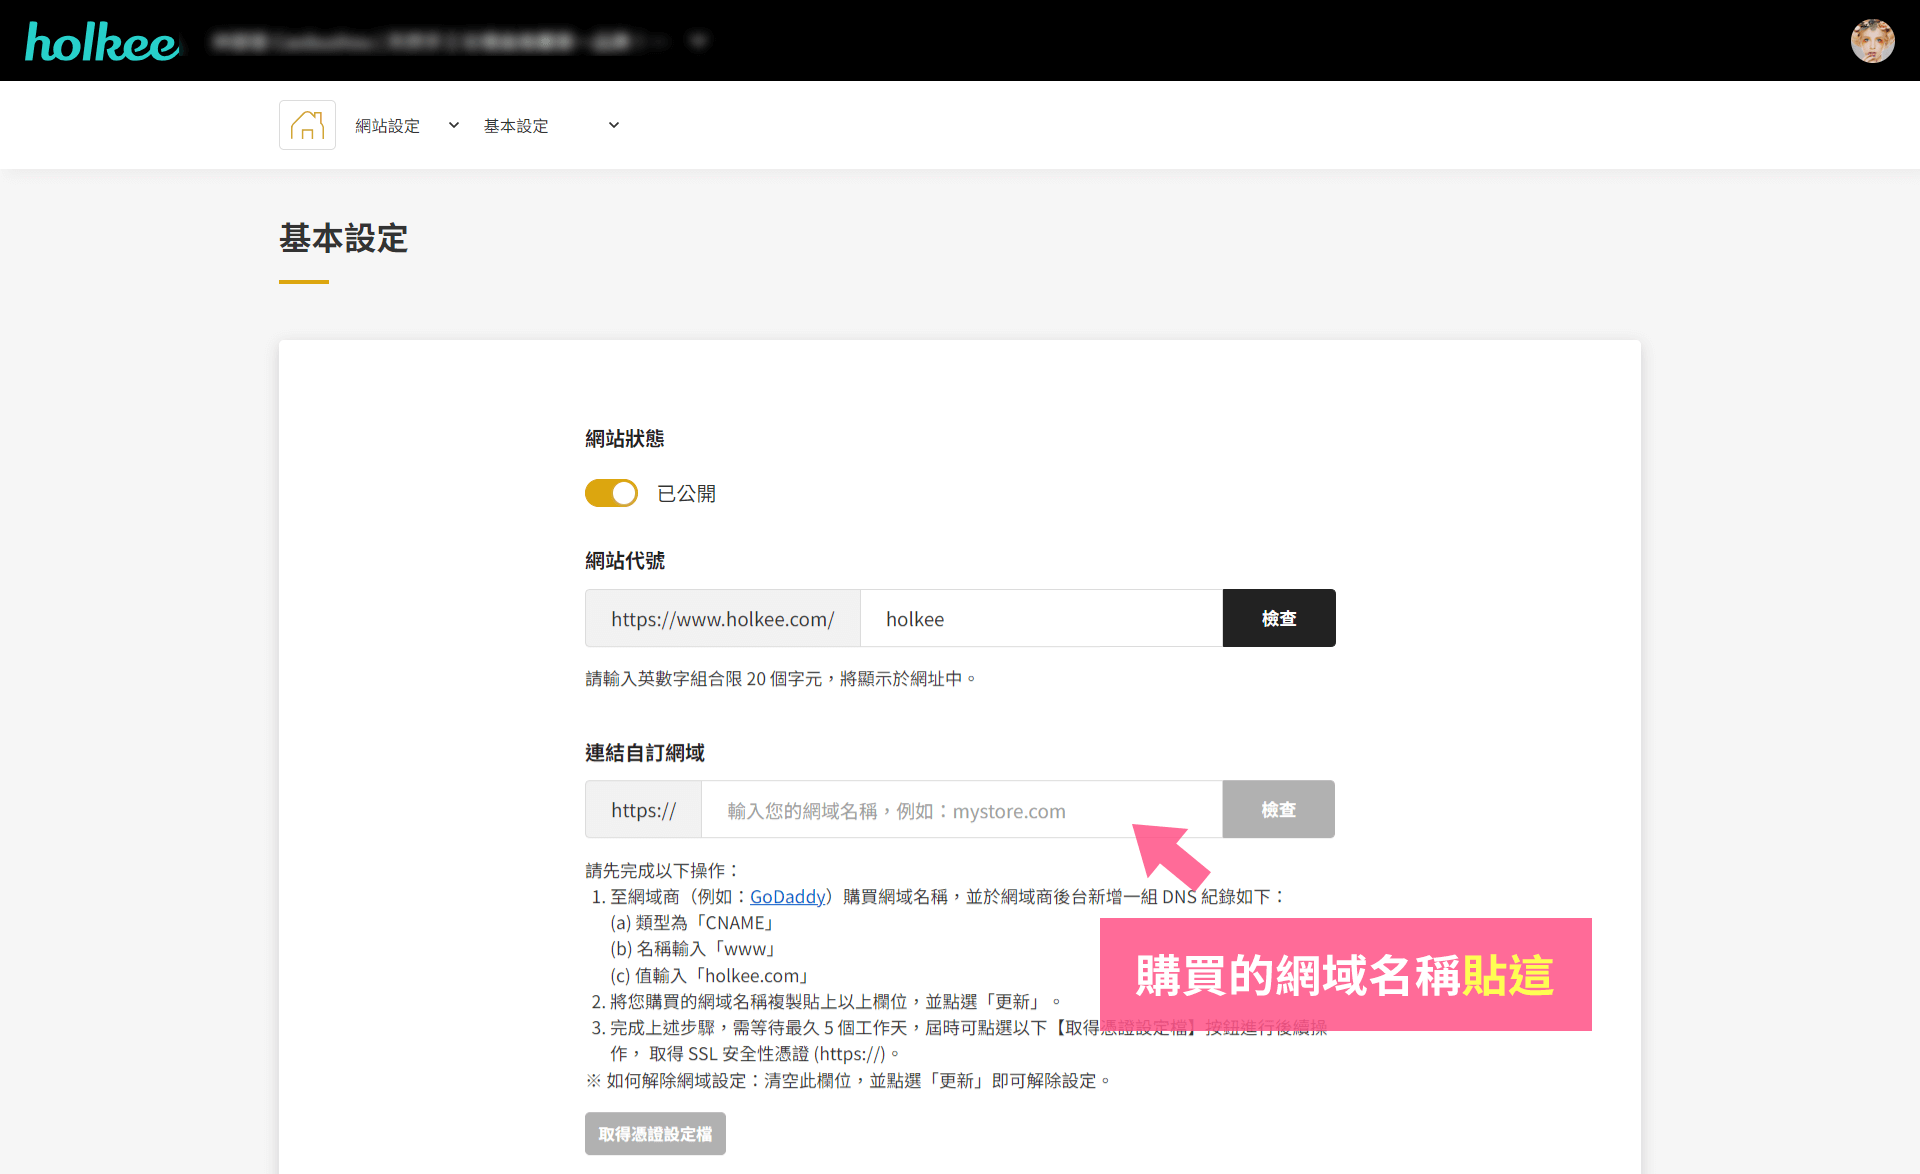Click the 取得憑證設定檔 button

pyautogui.click(x=655, y=1134)
